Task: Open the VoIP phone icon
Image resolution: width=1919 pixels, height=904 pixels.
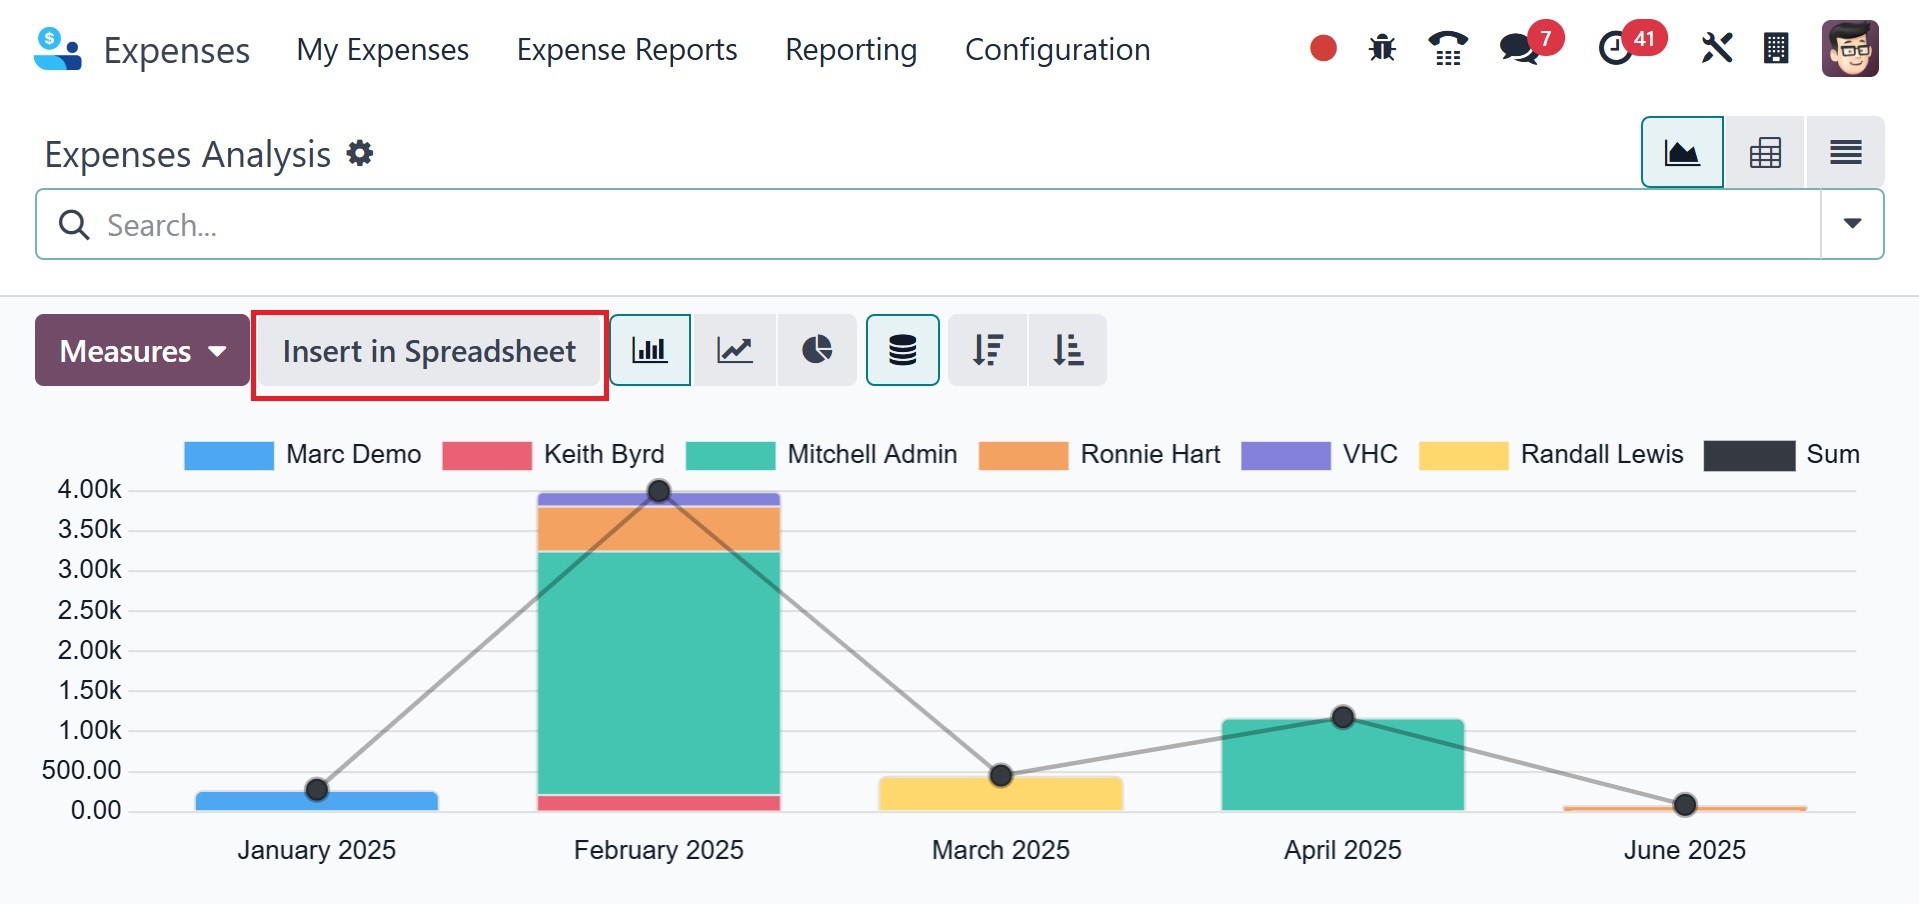Action: coord(1447,48)
